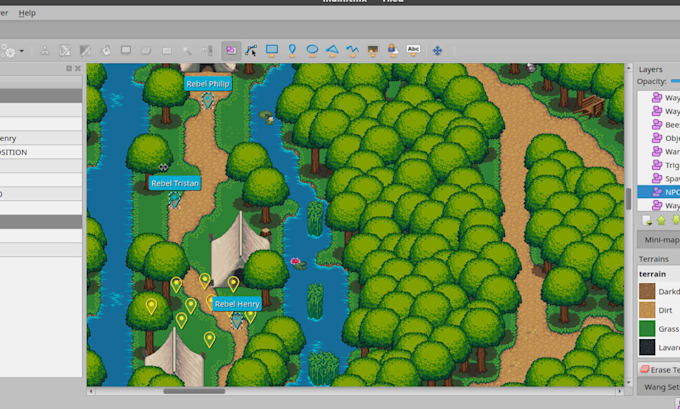Select the Insert Template tool
The image size is (680, 409).
(392, 51)
